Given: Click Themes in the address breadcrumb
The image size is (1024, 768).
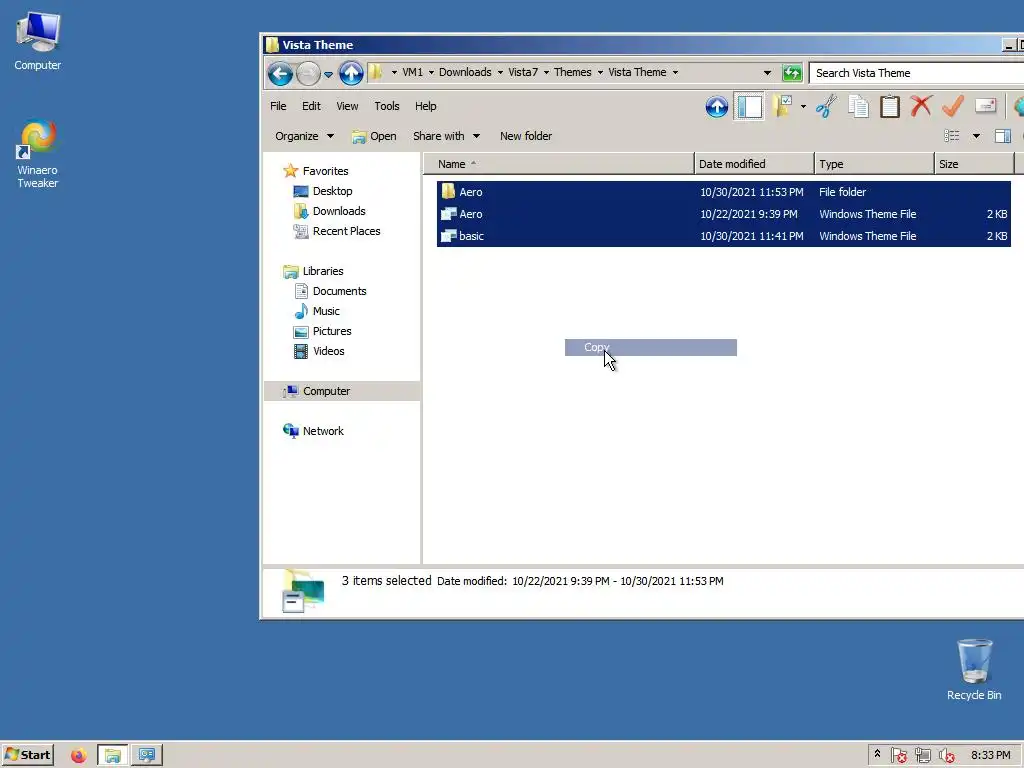Looking at the screenshot, I should 573,72.
